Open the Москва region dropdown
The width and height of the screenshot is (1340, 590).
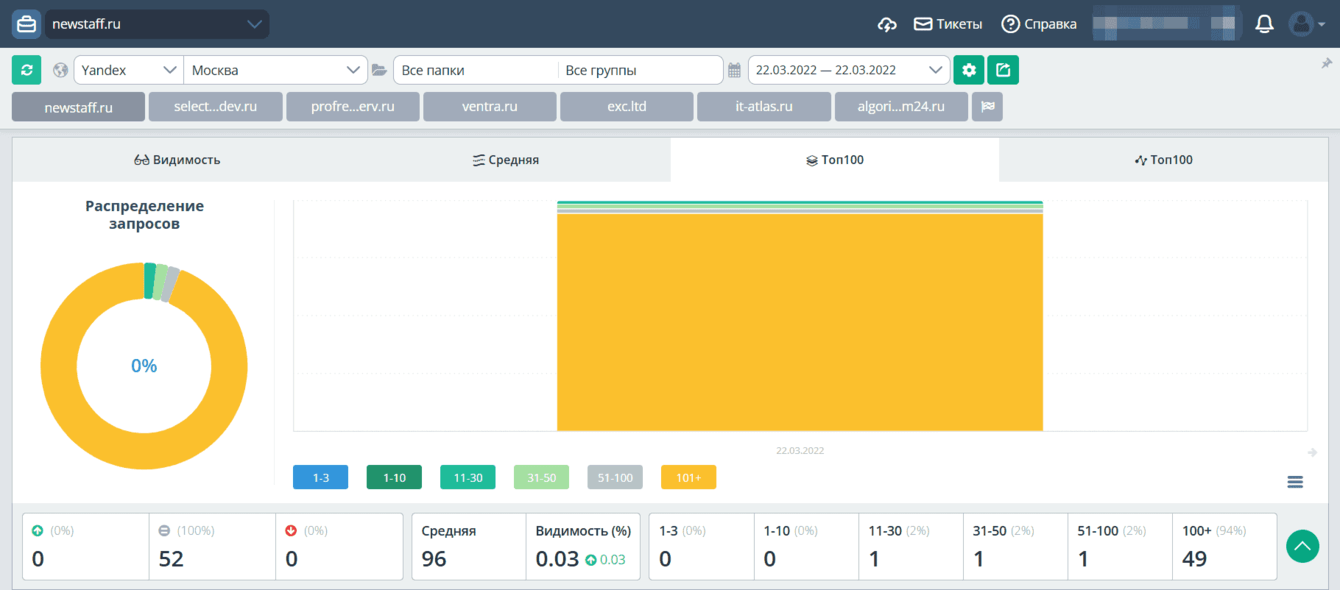click(x=276, y=70)
